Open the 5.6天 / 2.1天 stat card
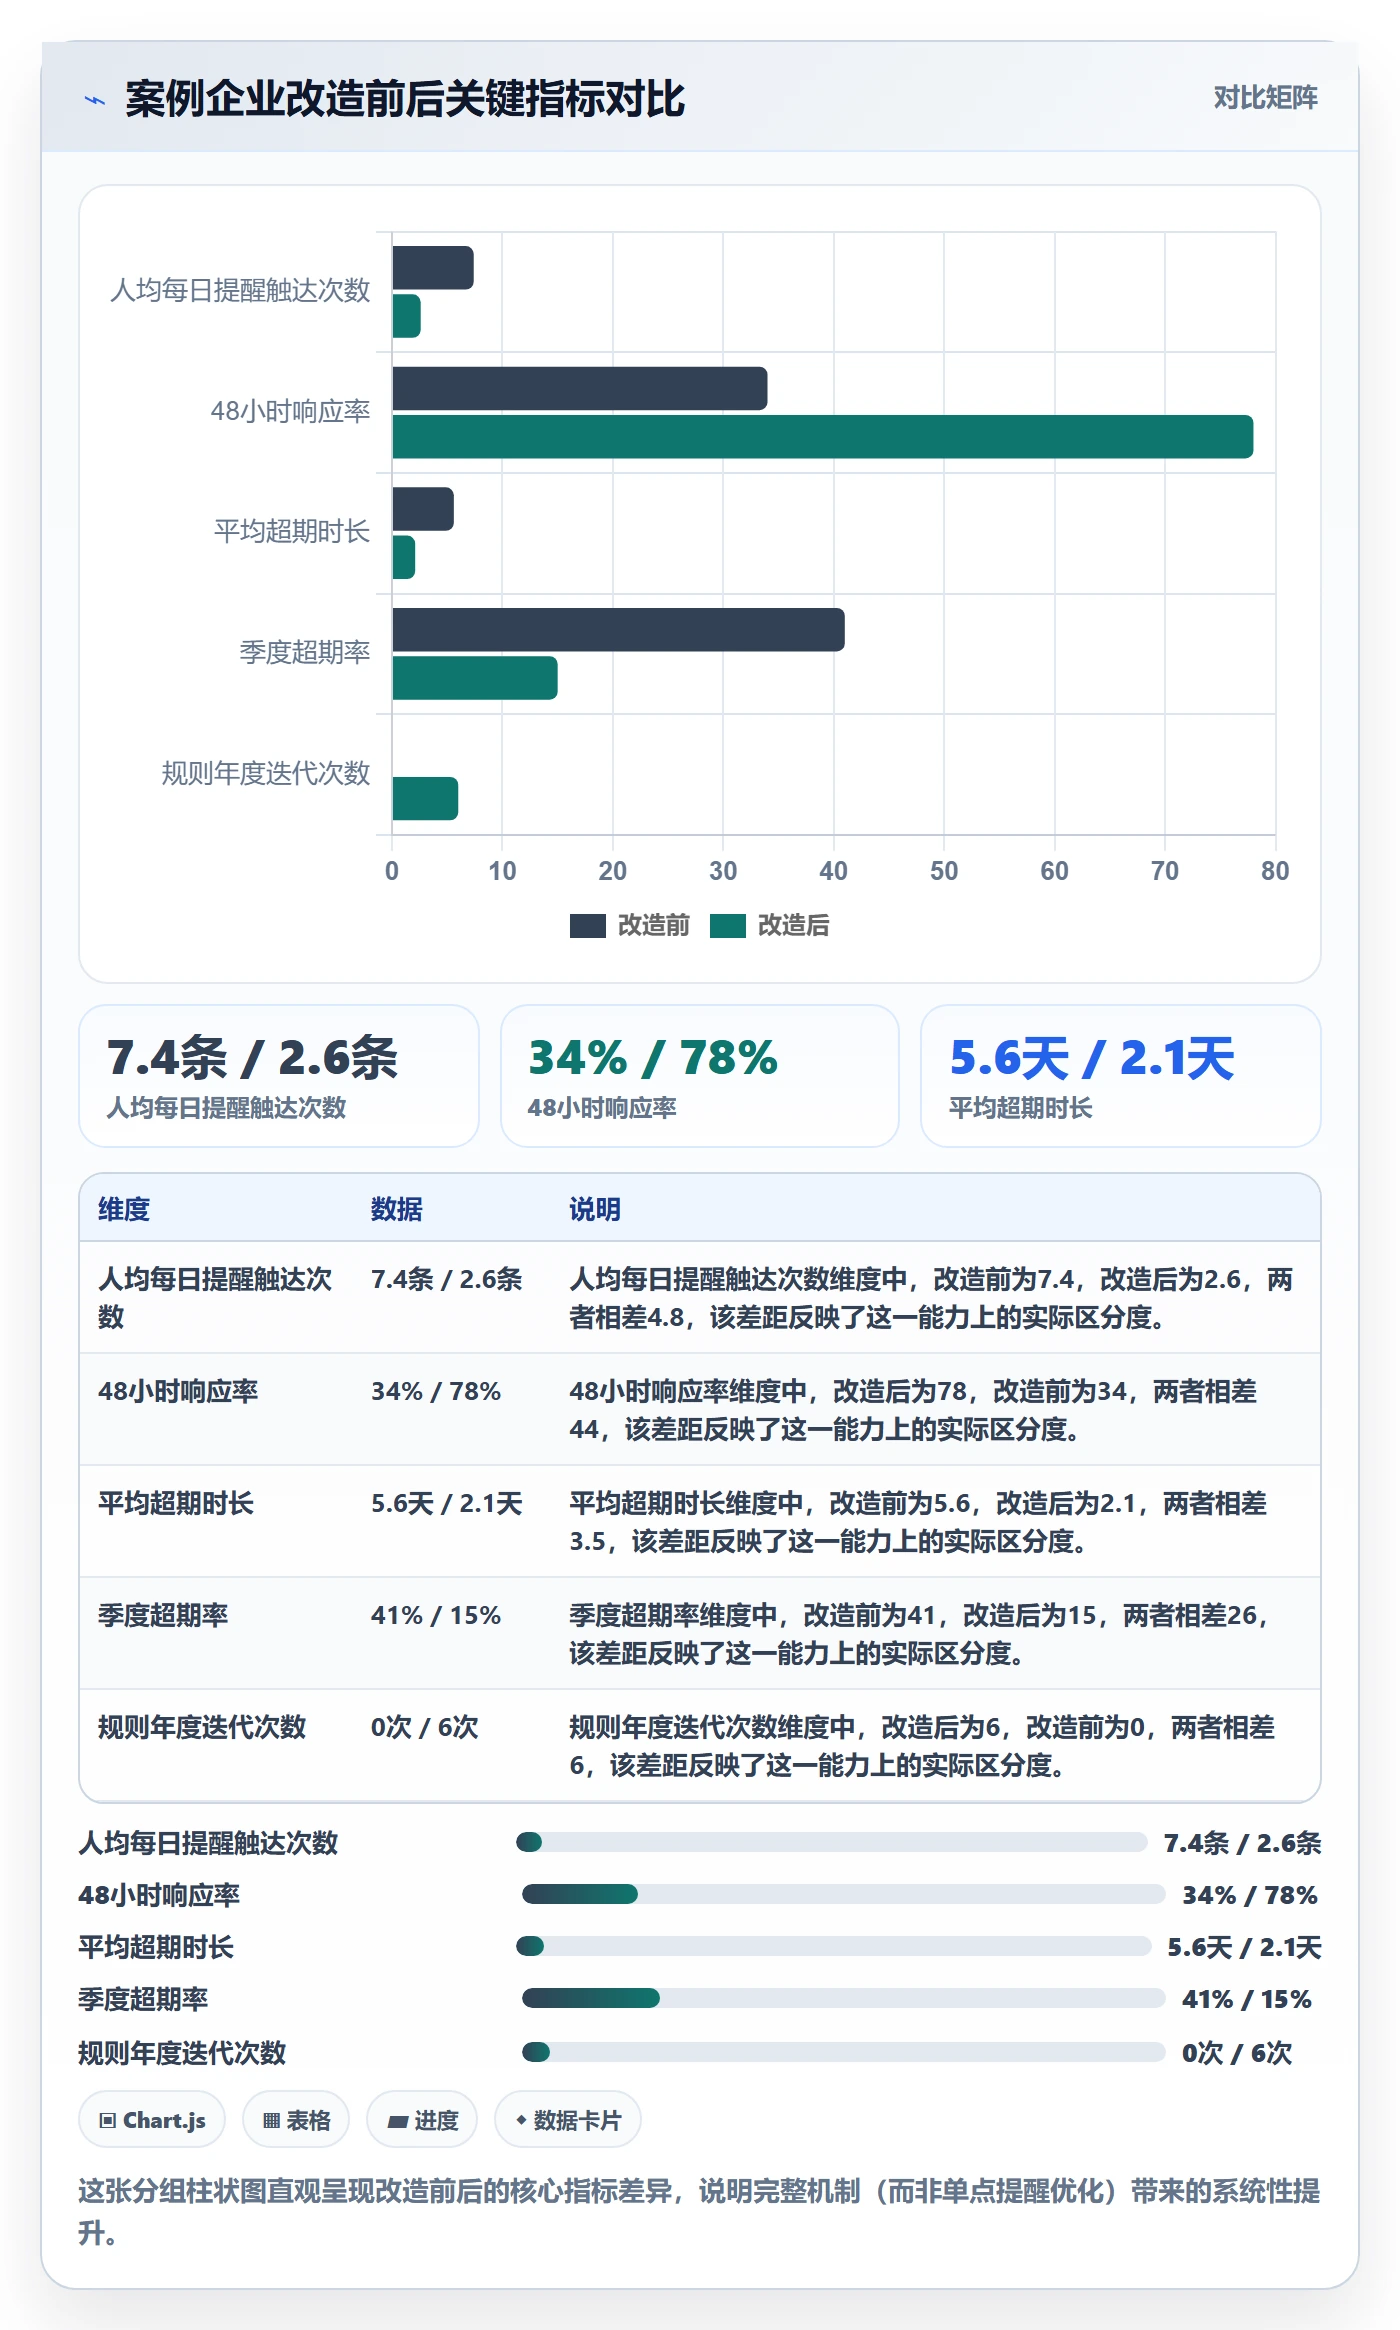The image size is (1400, 2330). click(x=1120, y=1076)
